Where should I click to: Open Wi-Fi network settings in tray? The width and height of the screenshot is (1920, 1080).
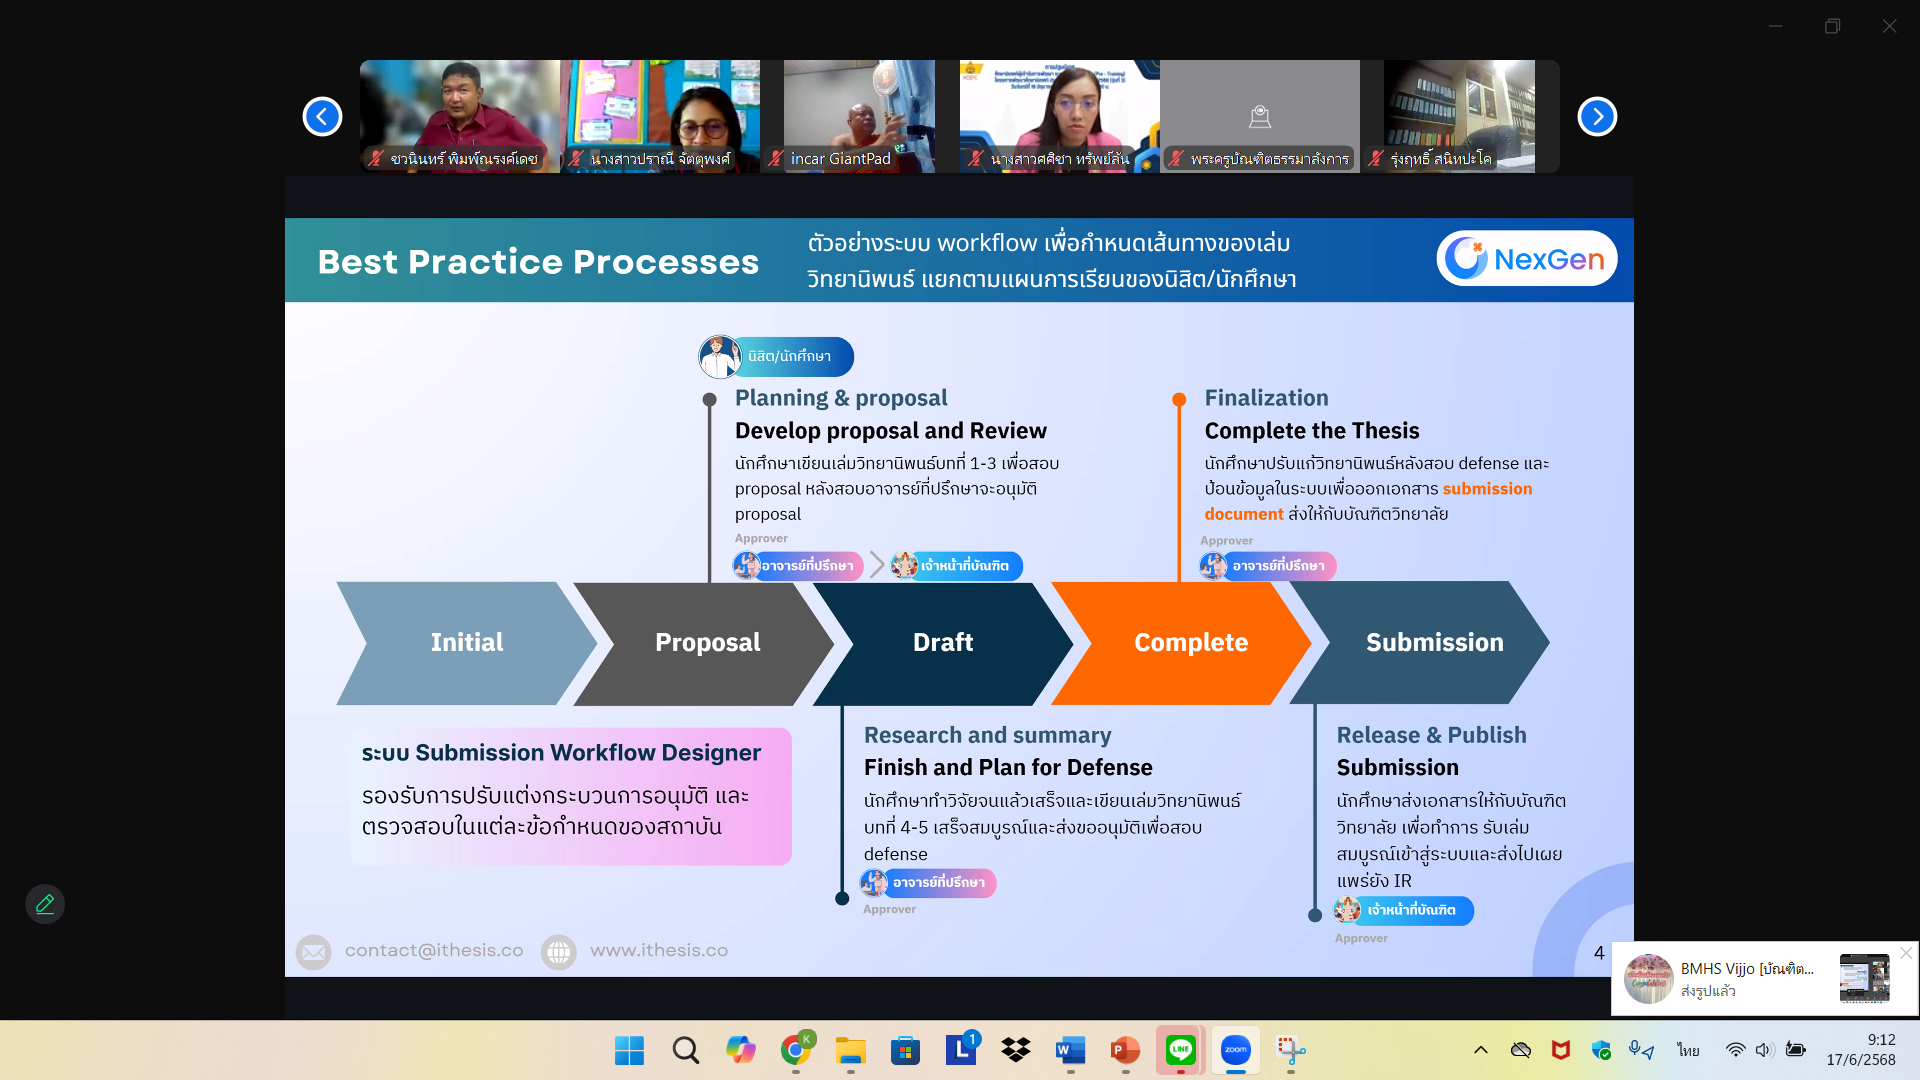(x=1736, y=1050)
